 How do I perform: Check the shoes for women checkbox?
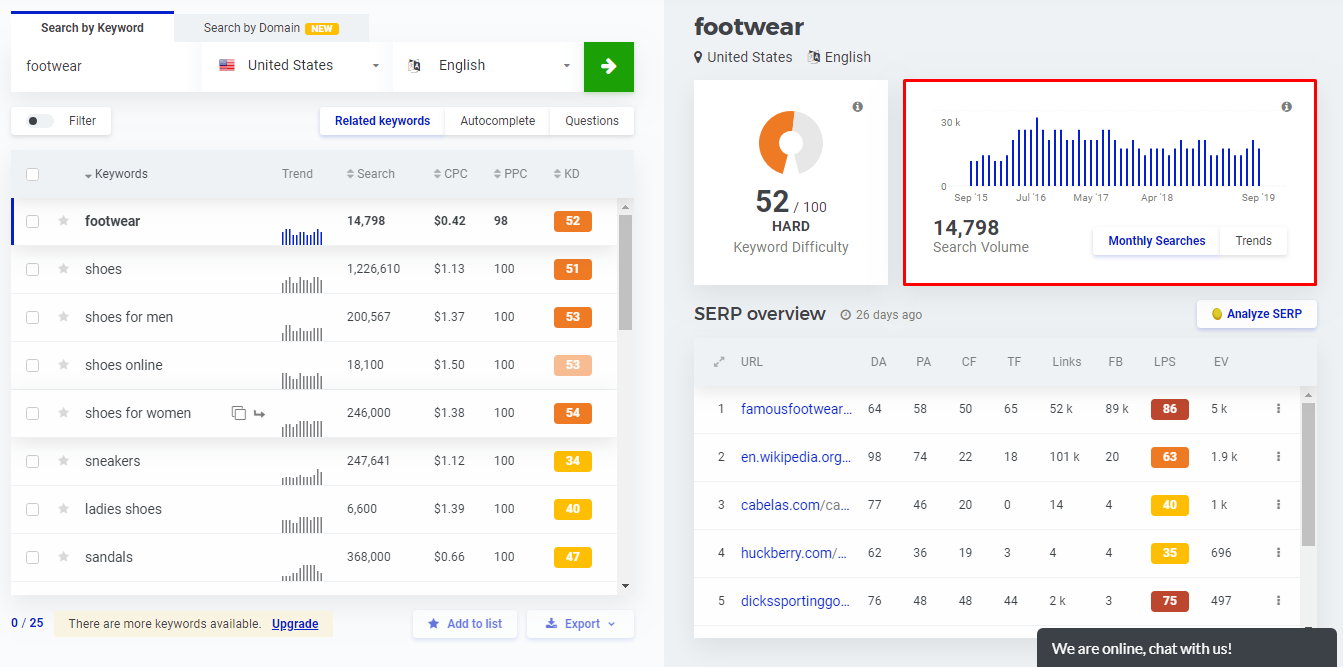coord(32,413)
